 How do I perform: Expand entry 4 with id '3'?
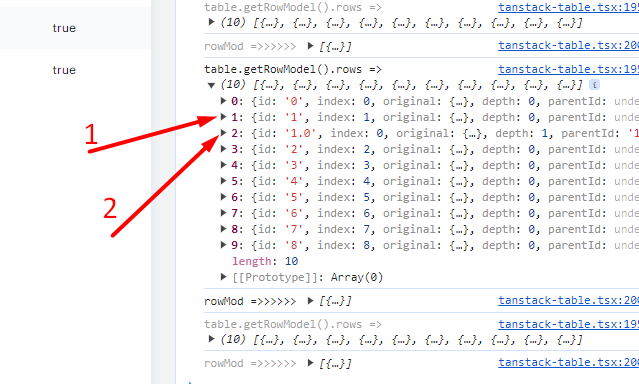223,165
